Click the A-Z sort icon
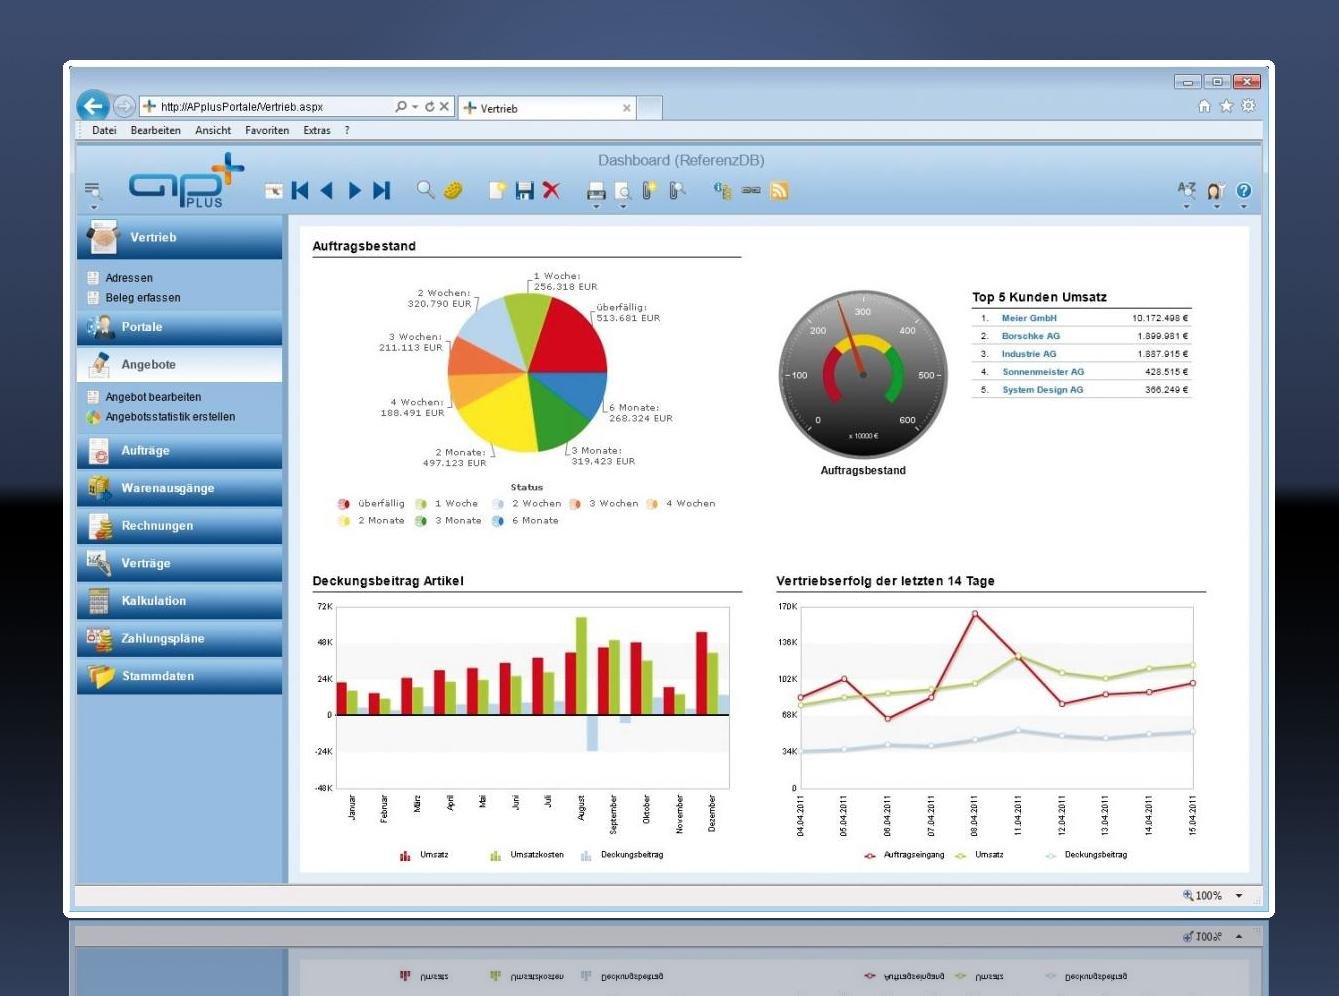The height and width of the screenshot is (996, 1339). pos(1186,190)
